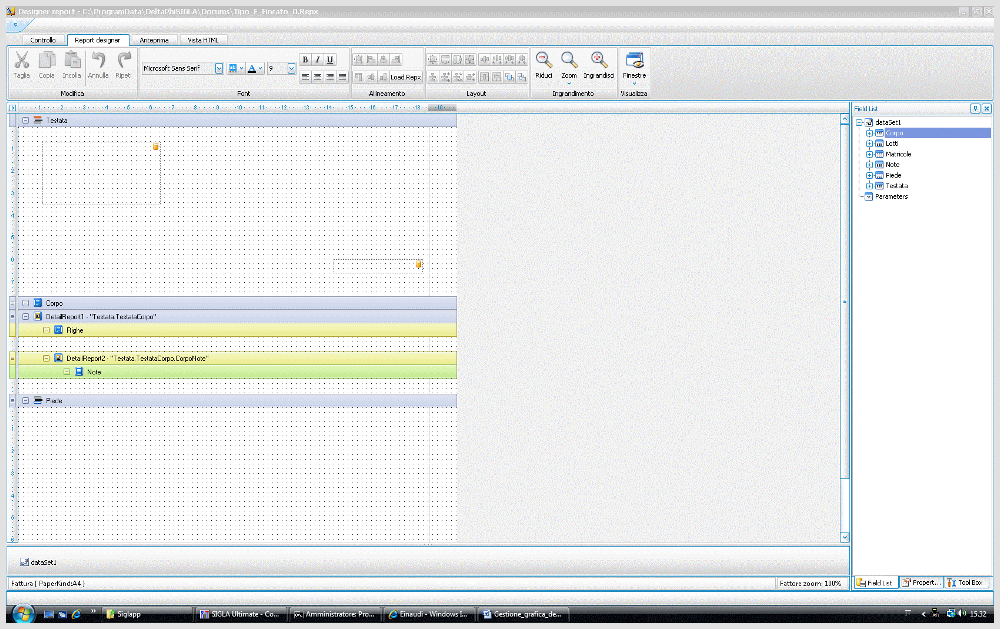
Task: Expand the Lotti node in Field List
Action: (x=869, y=144)
